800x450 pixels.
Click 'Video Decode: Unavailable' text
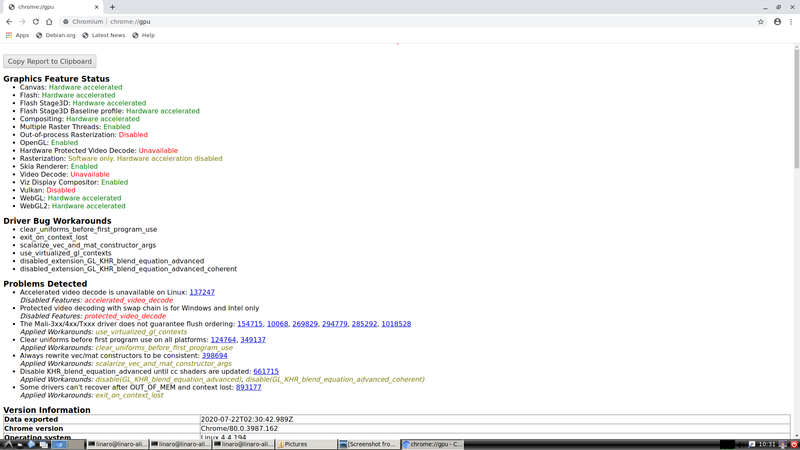(x=64, y=174)
